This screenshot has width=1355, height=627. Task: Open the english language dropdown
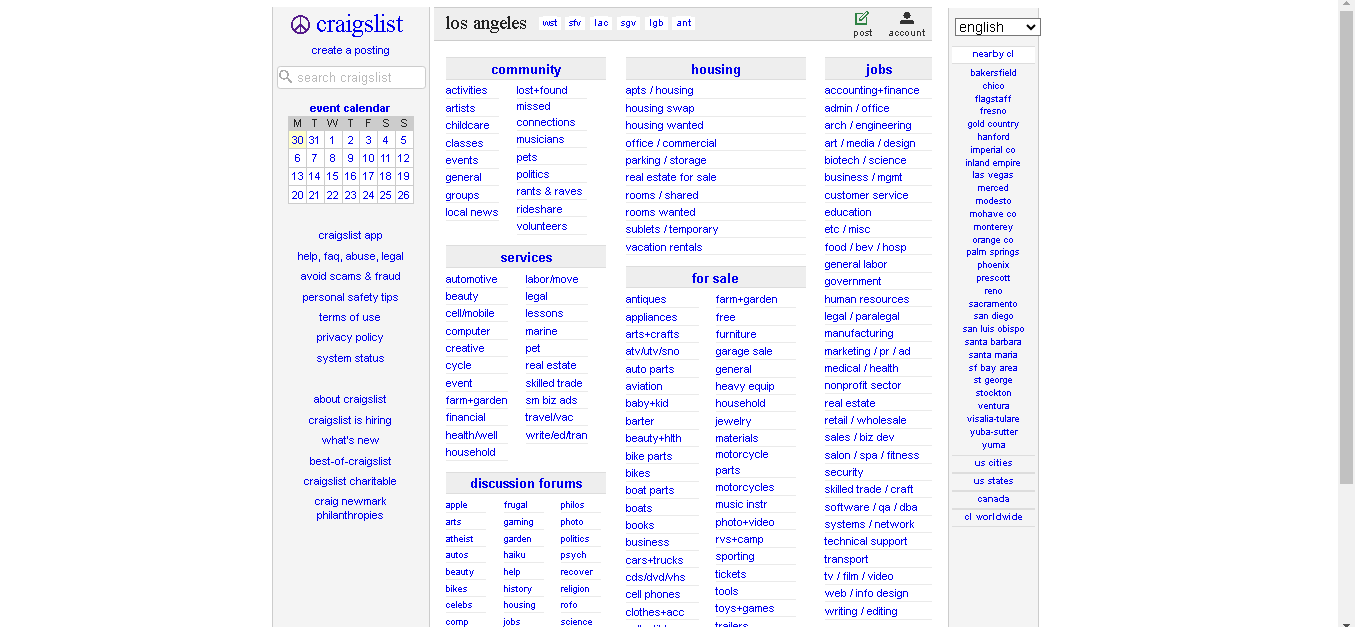click(x=997, y=27)
